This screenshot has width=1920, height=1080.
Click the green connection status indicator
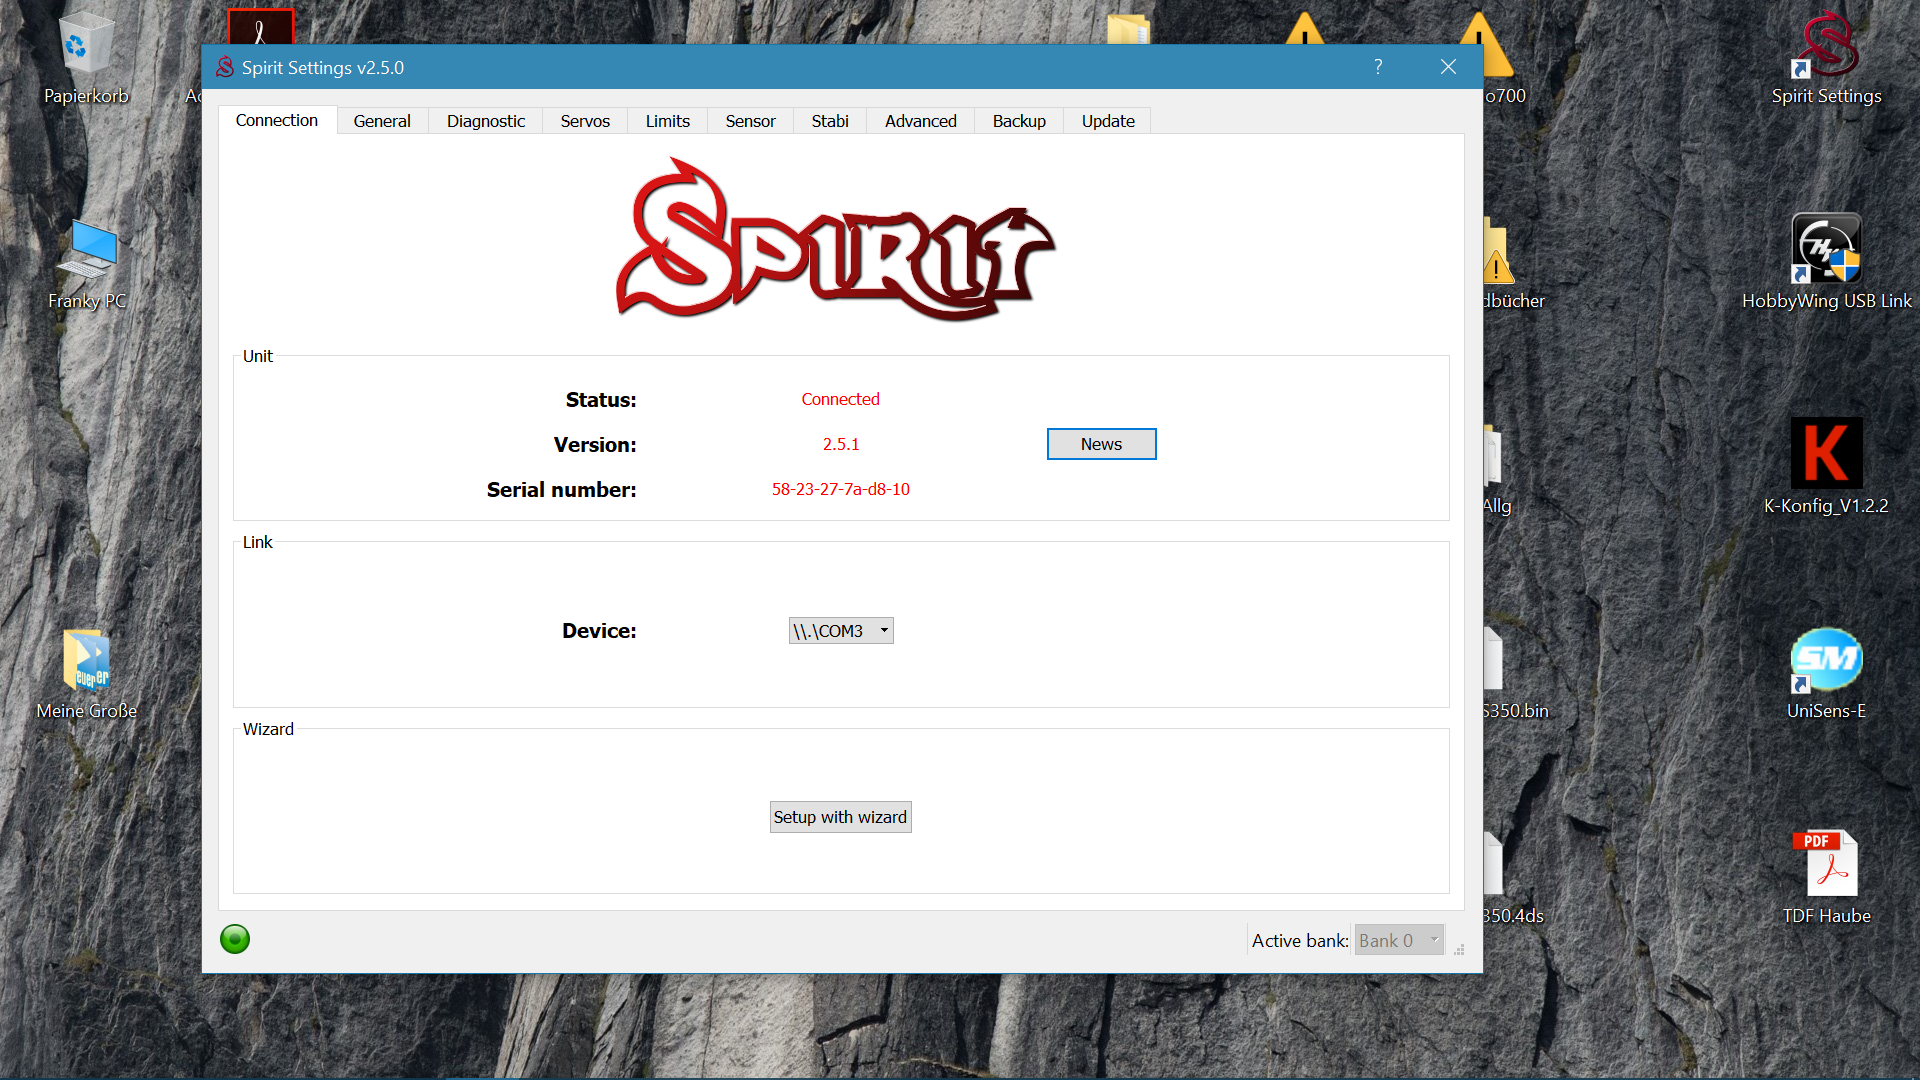[235, 939]
